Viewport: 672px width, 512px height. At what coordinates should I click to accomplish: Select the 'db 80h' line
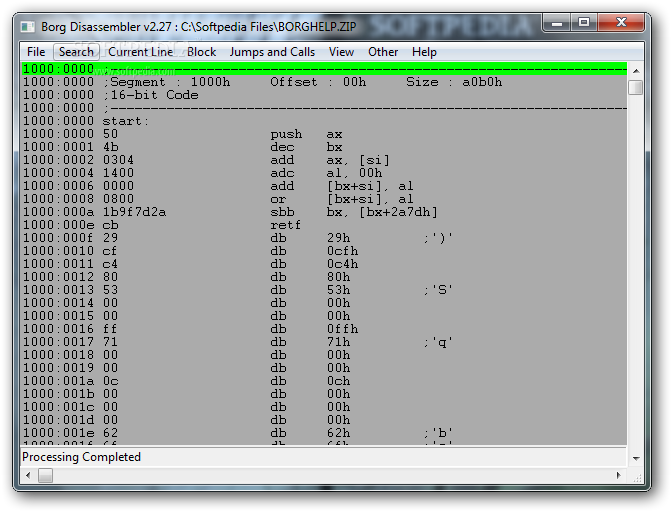(324, 277)
